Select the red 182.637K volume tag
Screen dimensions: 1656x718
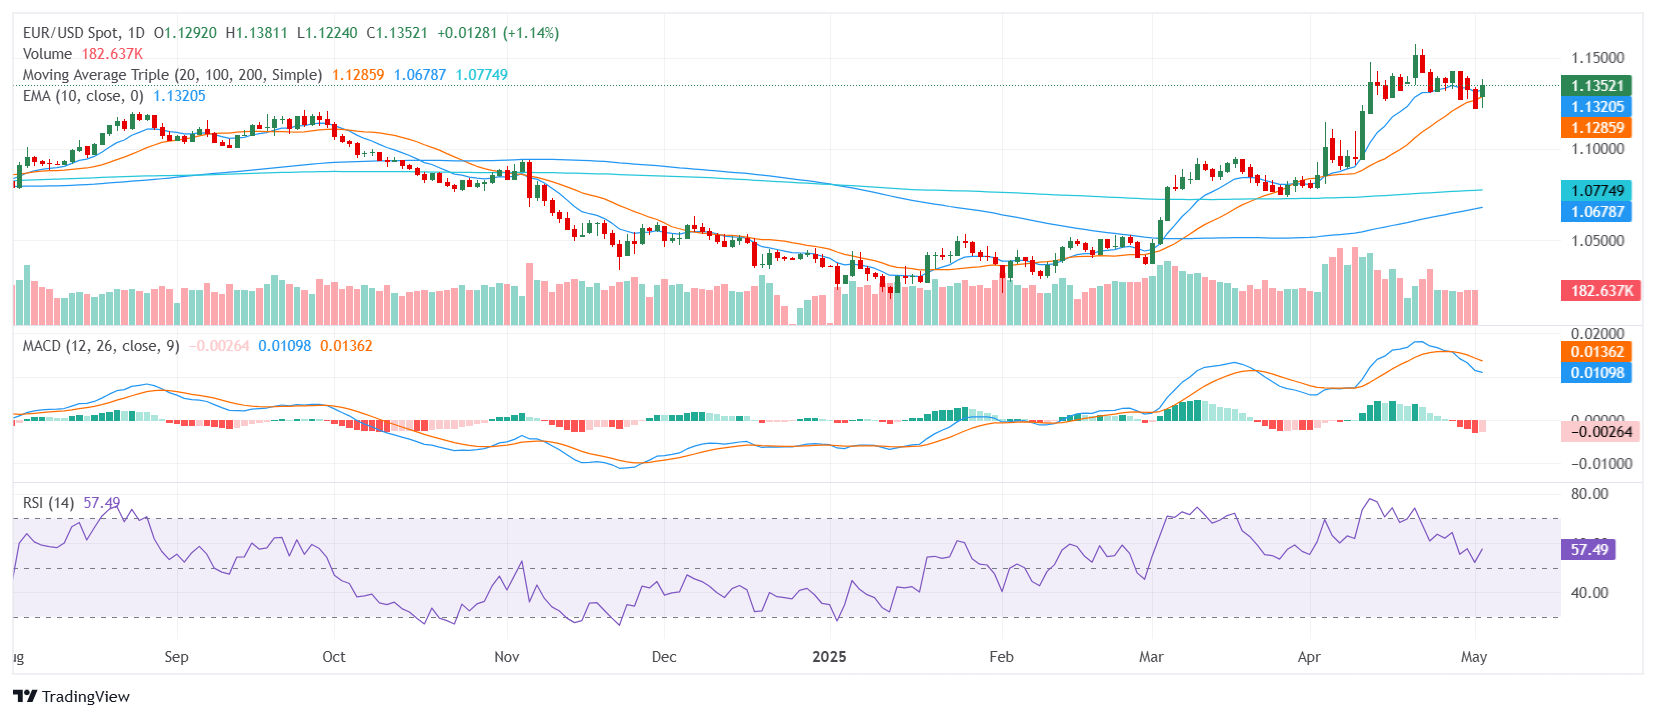(x=1600, y=291)
